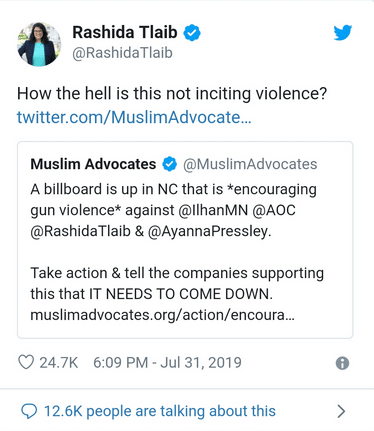
Task: Open Rashida Tlaib's profile picture
Action: tap(39, 44)
